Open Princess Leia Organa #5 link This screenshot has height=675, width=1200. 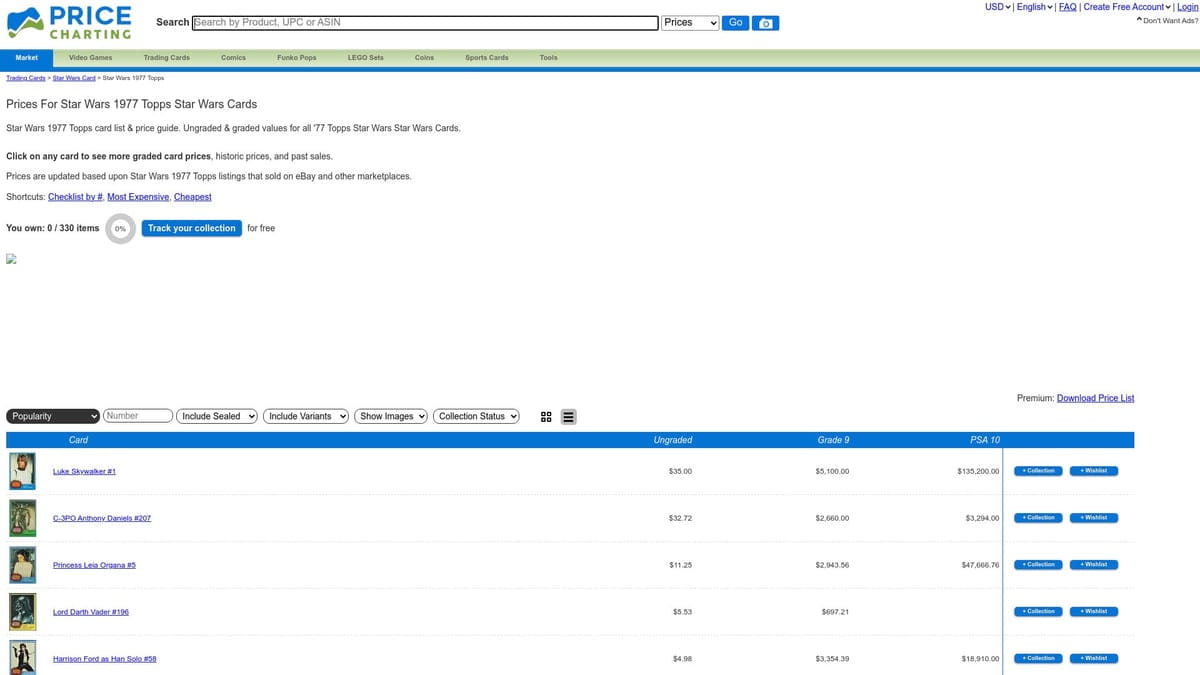pos(94,565)
